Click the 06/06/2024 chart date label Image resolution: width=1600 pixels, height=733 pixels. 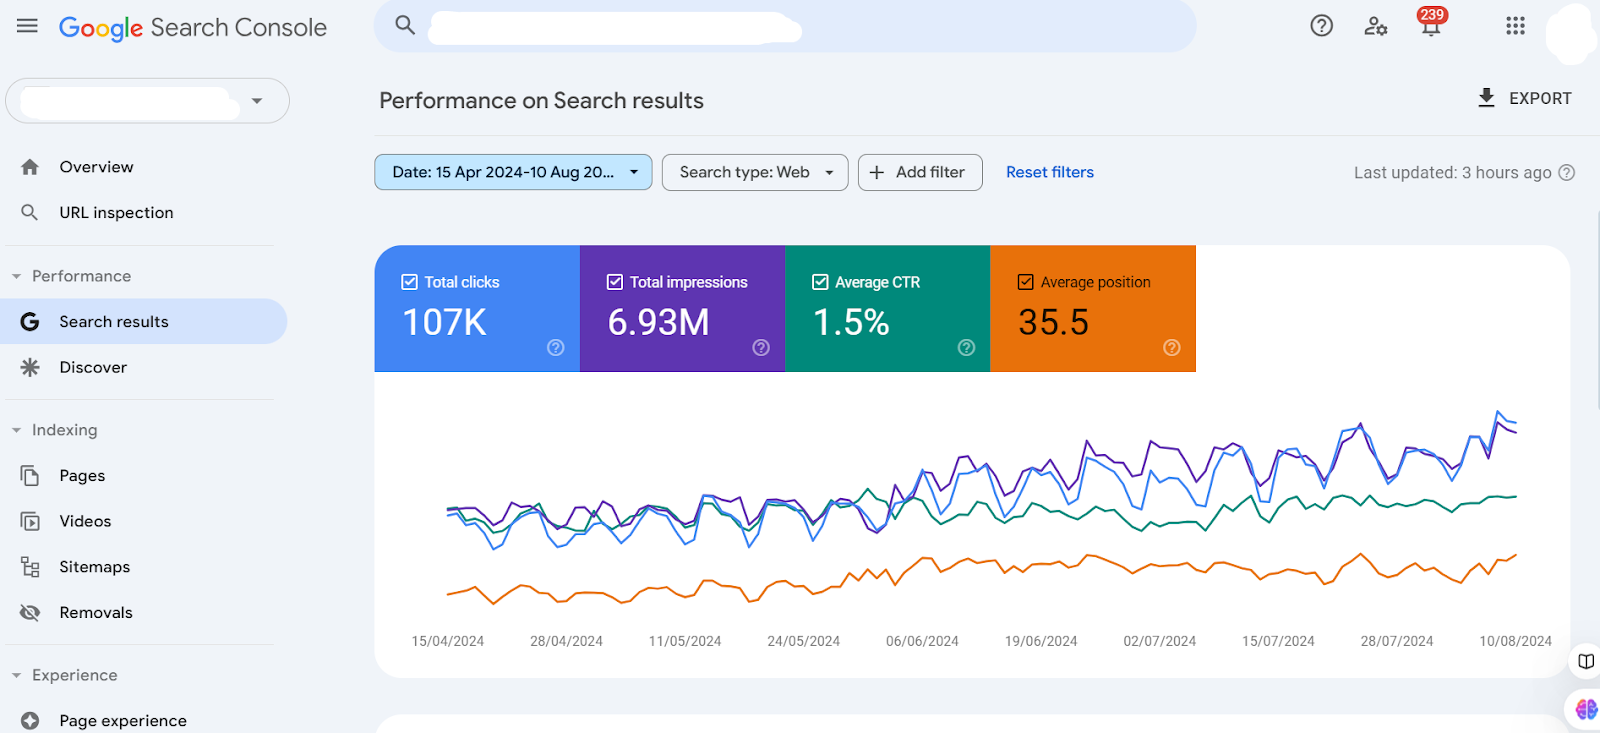click(922, 641)
